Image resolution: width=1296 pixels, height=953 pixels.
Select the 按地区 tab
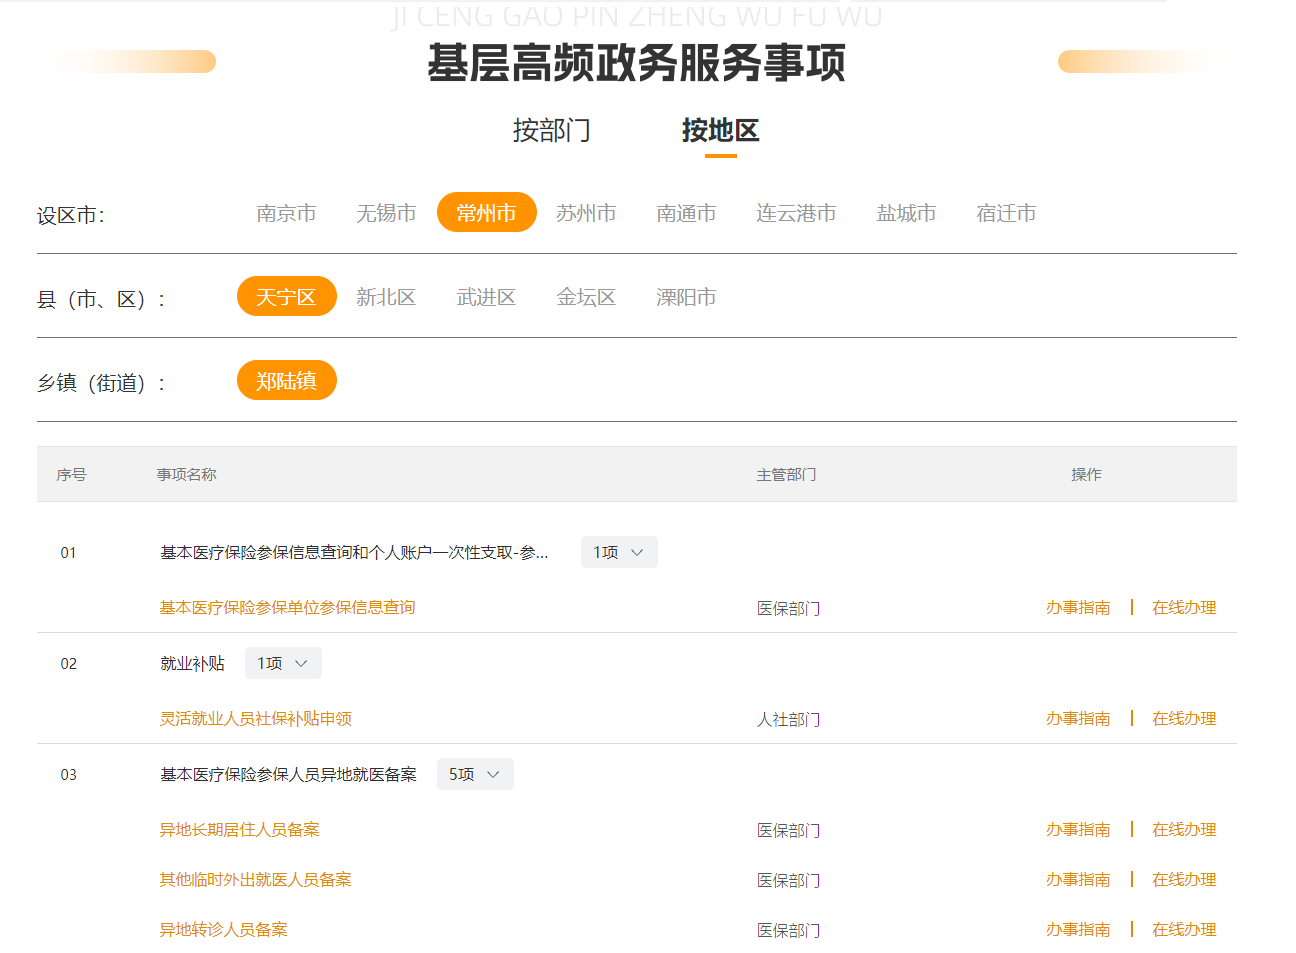coord(720,131)
